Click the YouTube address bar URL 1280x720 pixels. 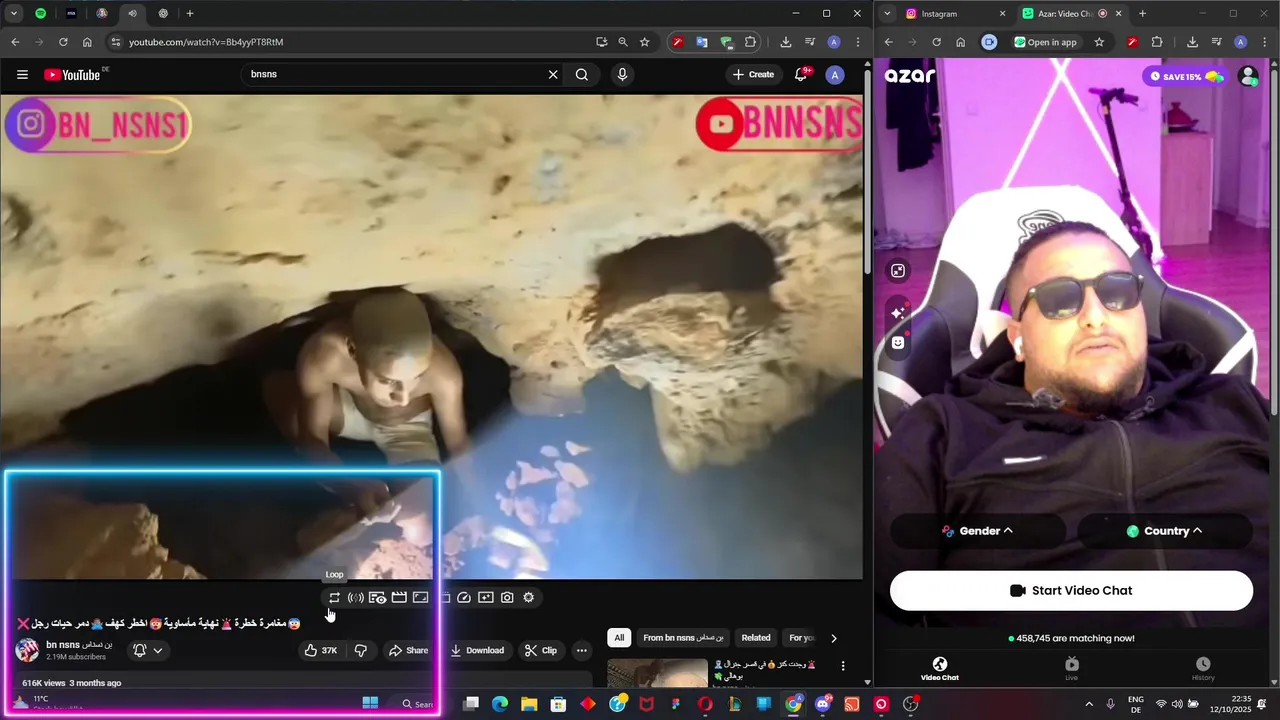pos(206,42)
